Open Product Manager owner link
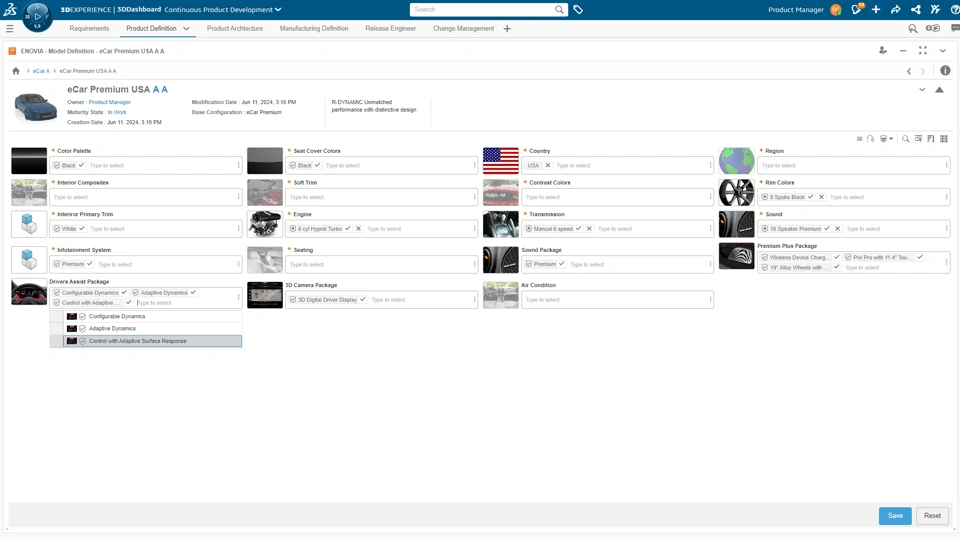The width and height of the screenshot is (960, 539). 110,102
